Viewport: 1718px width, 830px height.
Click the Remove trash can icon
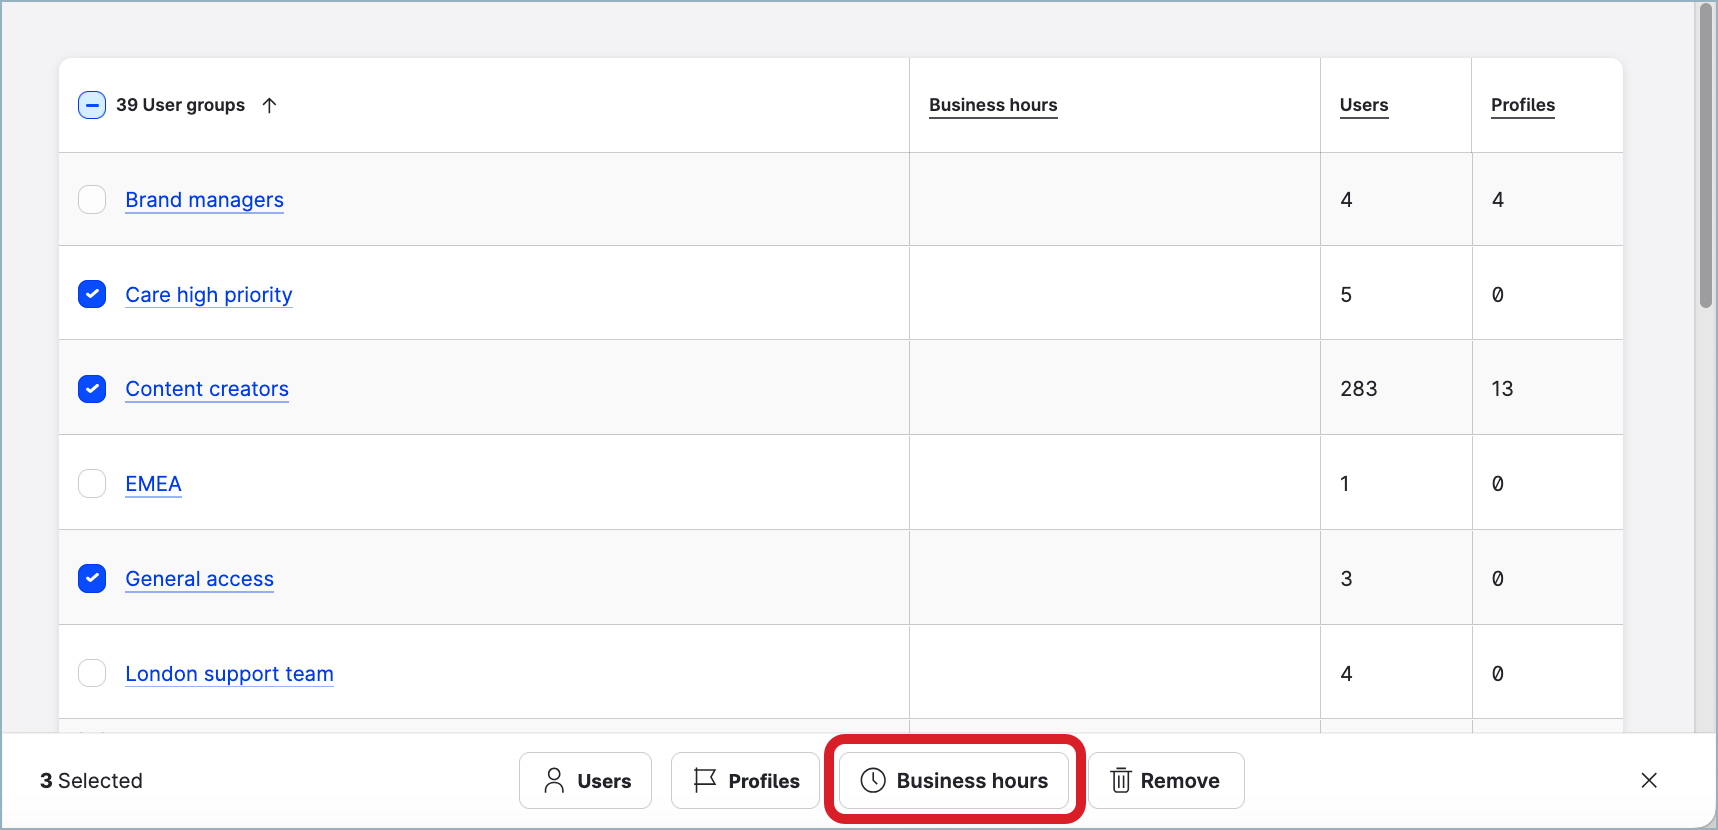pyautogui.click(x=1121, y=780)
